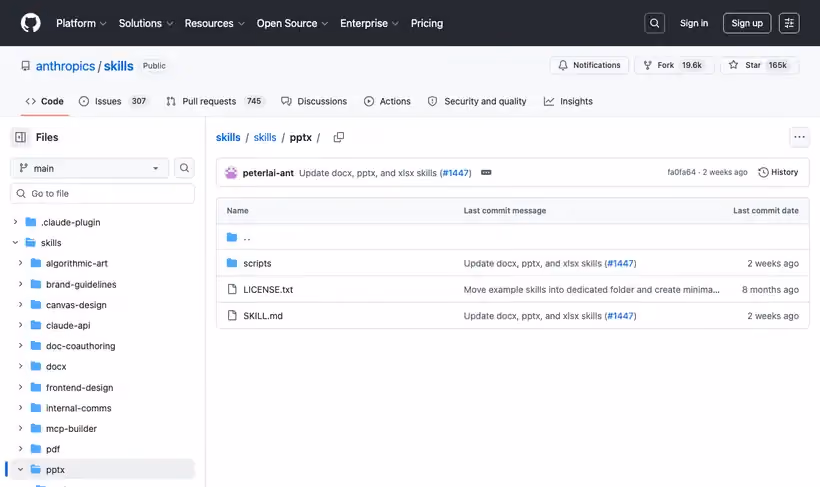The image size is (820, 487).
Task: Collapse the pptx folder chevron
Action: [20, 470]
